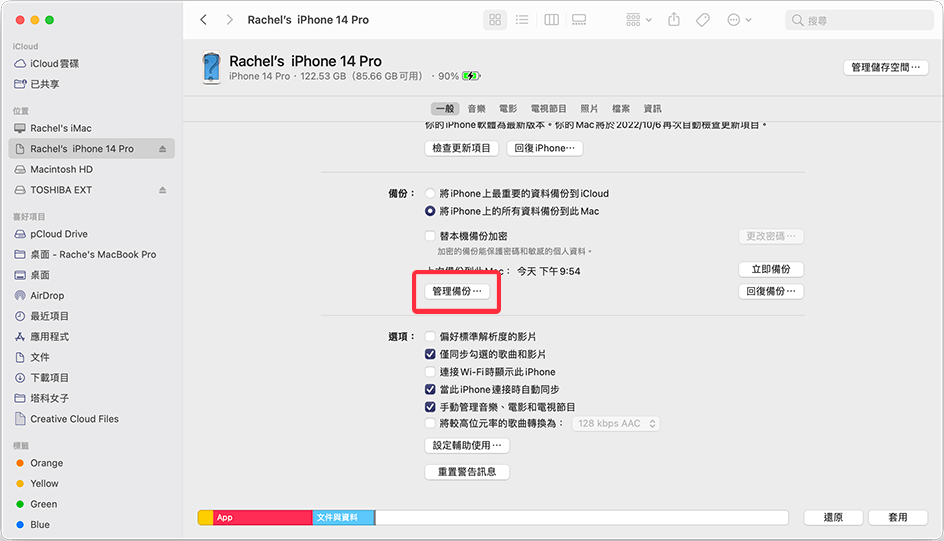Click the pCloud Drive icon
The image size is (944, 541).
[x=20, y=233]
